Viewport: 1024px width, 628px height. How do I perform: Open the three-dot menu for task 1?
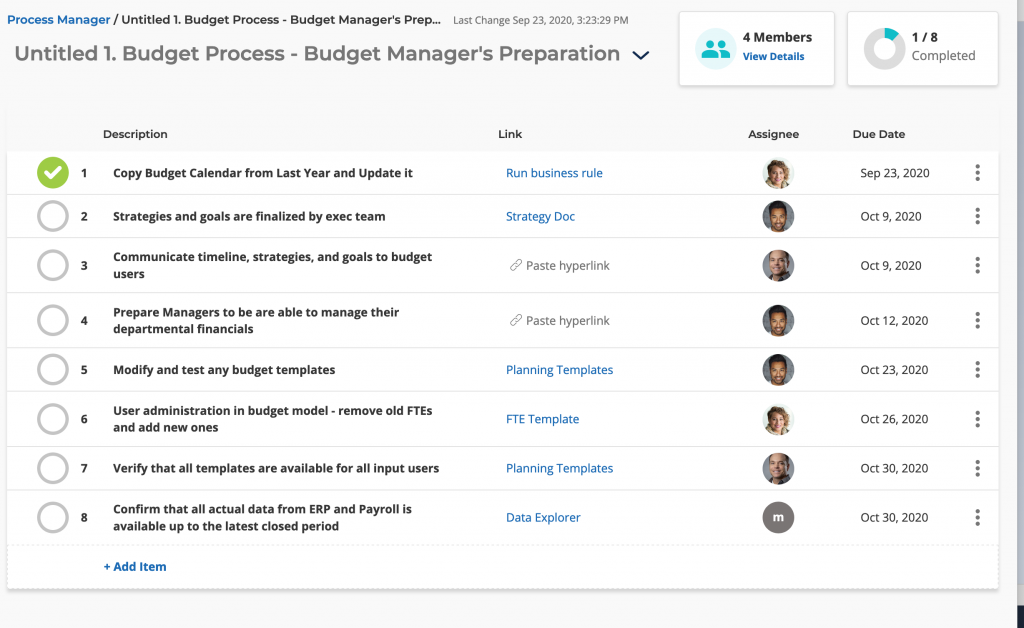pyautogui.click(x=977, y=173)
